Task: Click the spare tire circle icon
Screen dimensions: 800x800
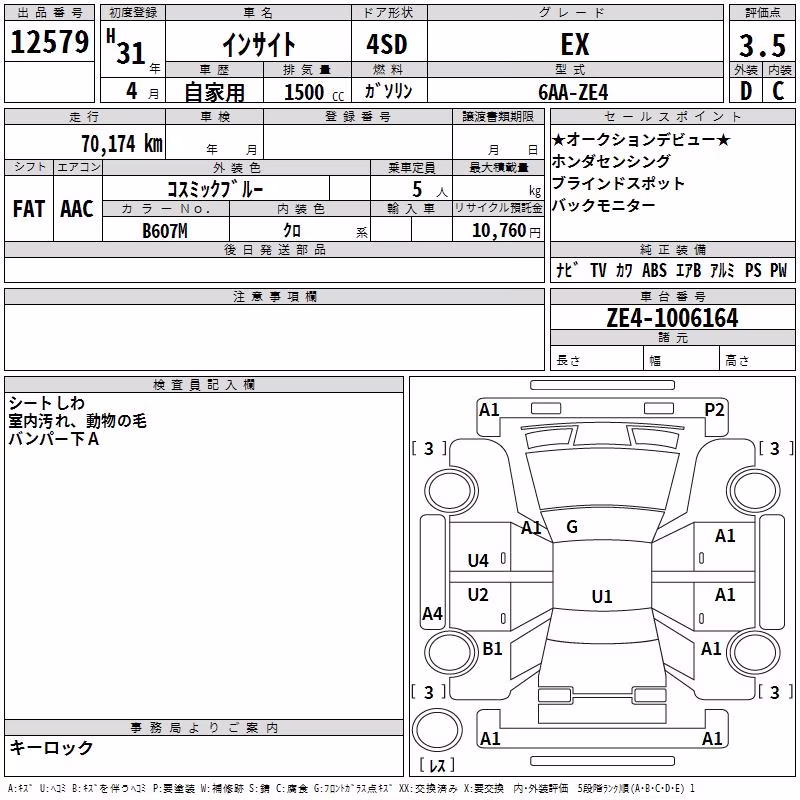Action: 437,730
